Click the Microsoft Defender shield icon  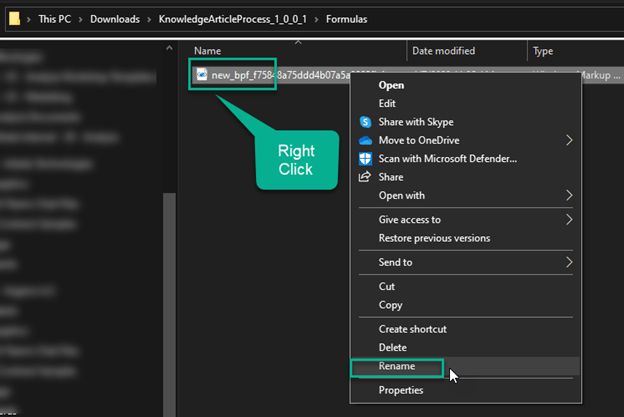point(365,158)
